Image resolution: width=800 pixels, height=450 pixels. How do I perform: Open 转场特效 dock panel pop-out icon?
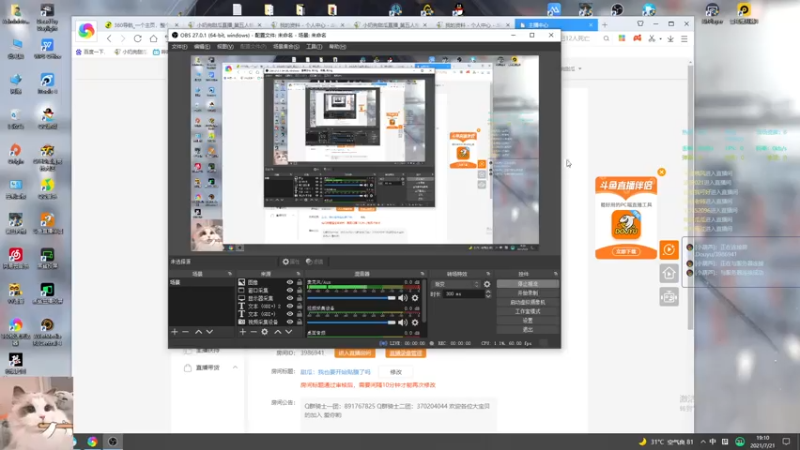point(488,274)
